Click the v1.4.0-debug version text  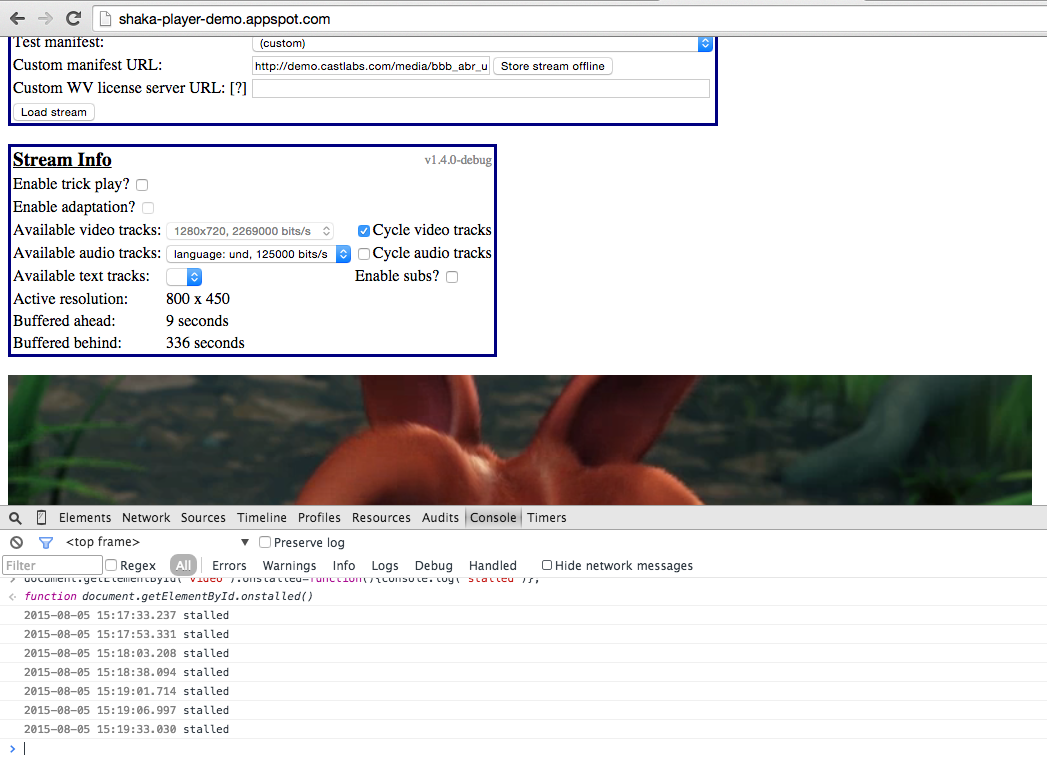(458, 160)
